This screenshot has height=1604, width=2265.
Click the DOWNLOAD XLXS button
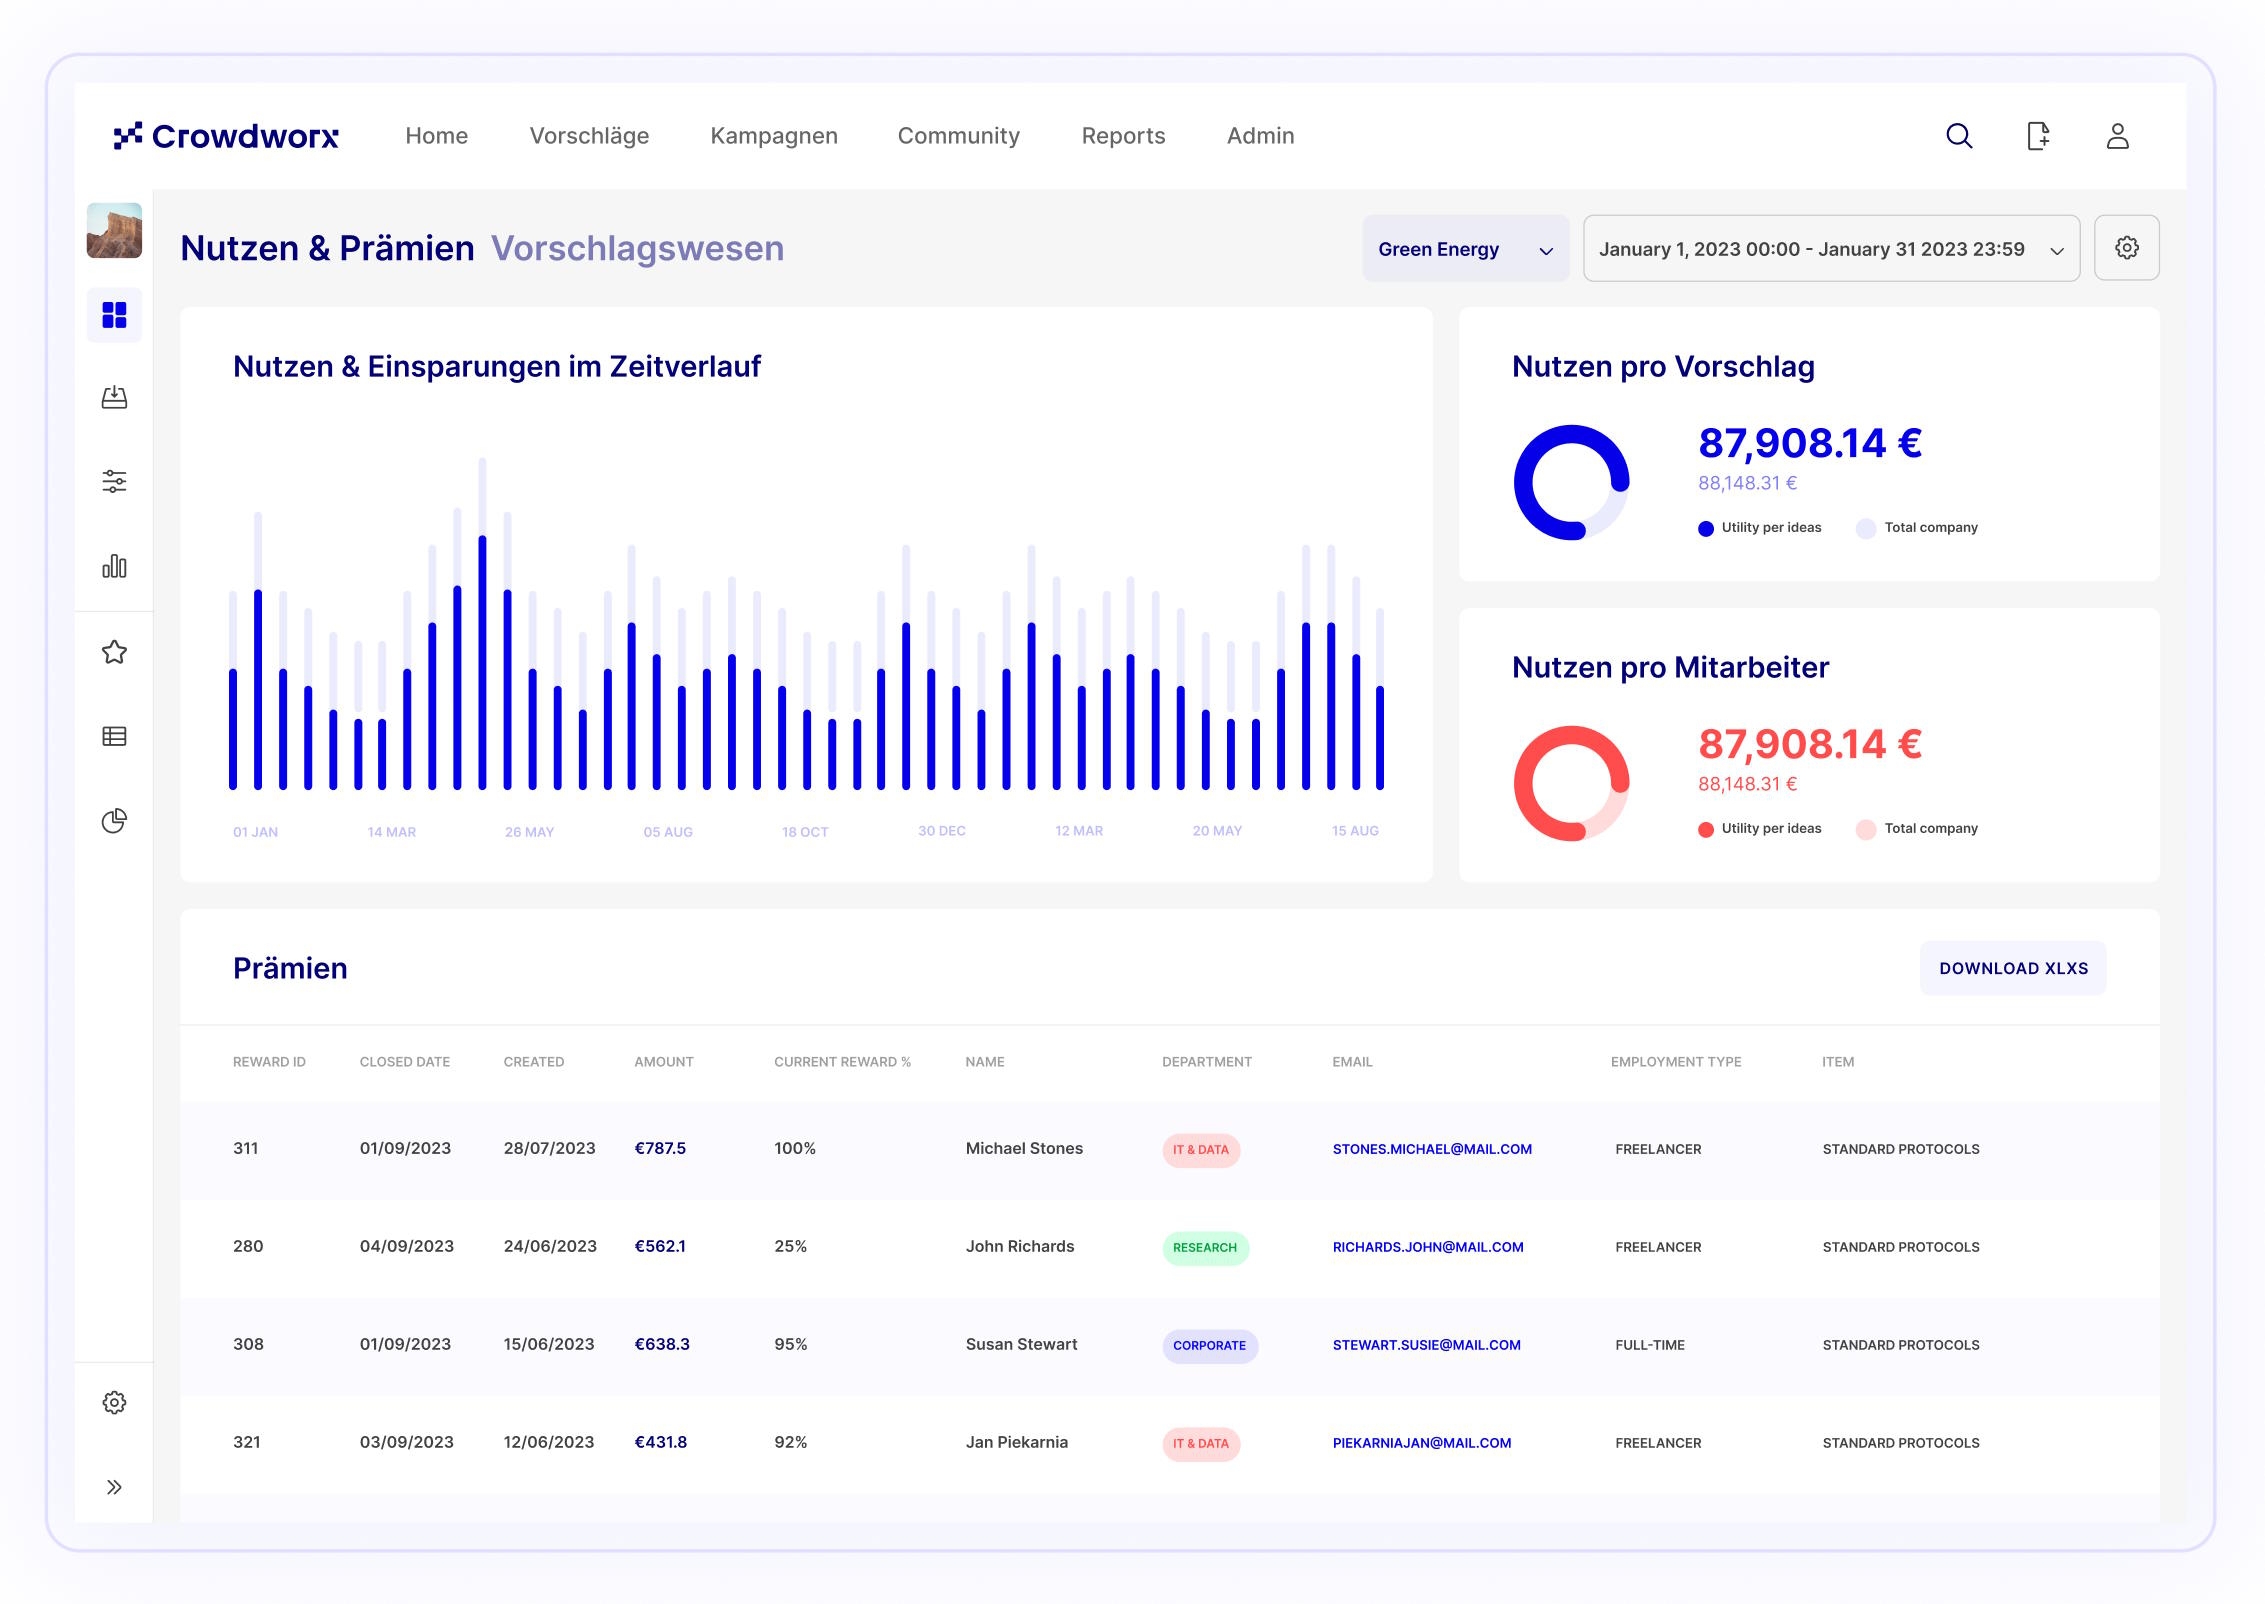coord(2013,968)
